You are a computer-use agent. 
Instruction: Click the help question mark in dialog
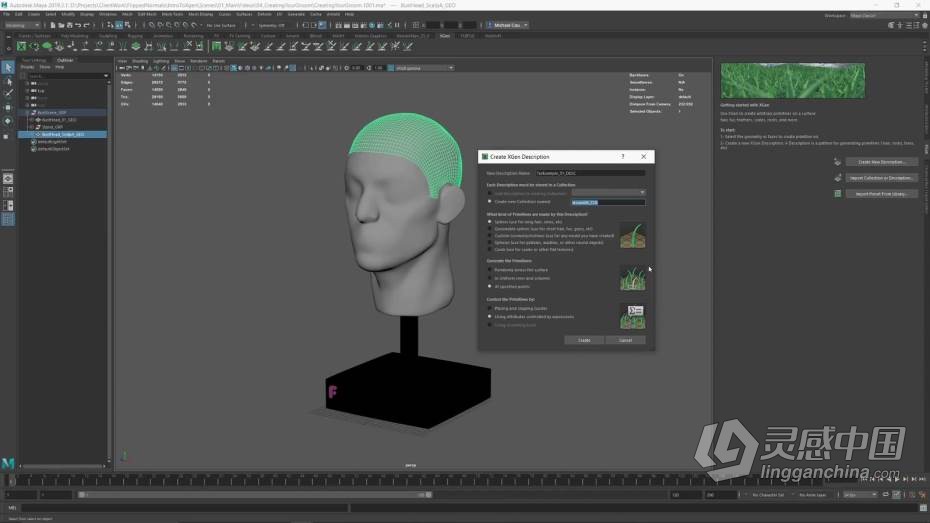click(x=623, y=157)
